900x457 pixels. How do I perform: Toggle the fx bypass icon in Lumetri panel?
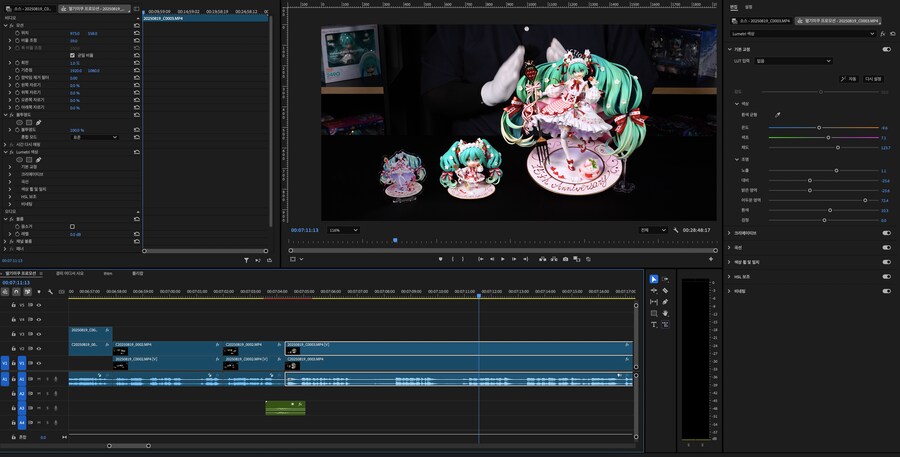point(883,34)
